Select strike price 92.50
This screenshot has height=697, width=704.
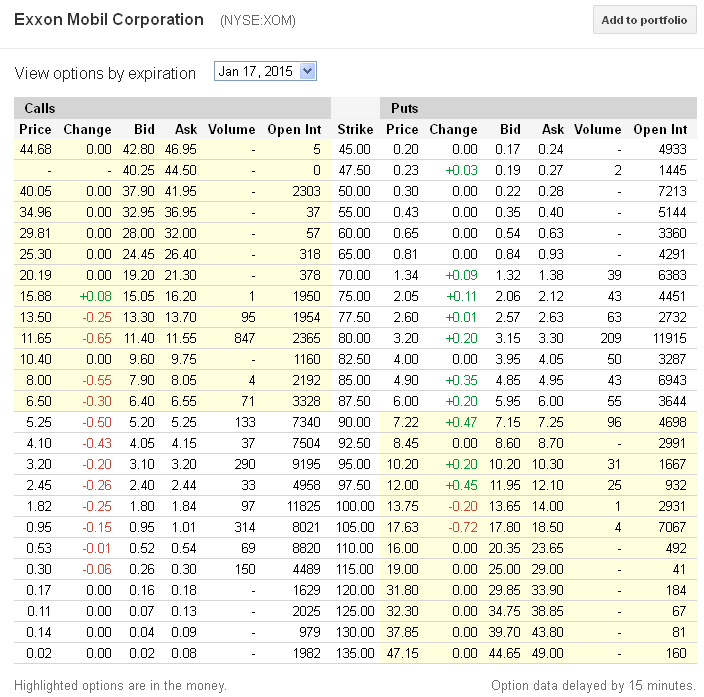click(354, 443)
